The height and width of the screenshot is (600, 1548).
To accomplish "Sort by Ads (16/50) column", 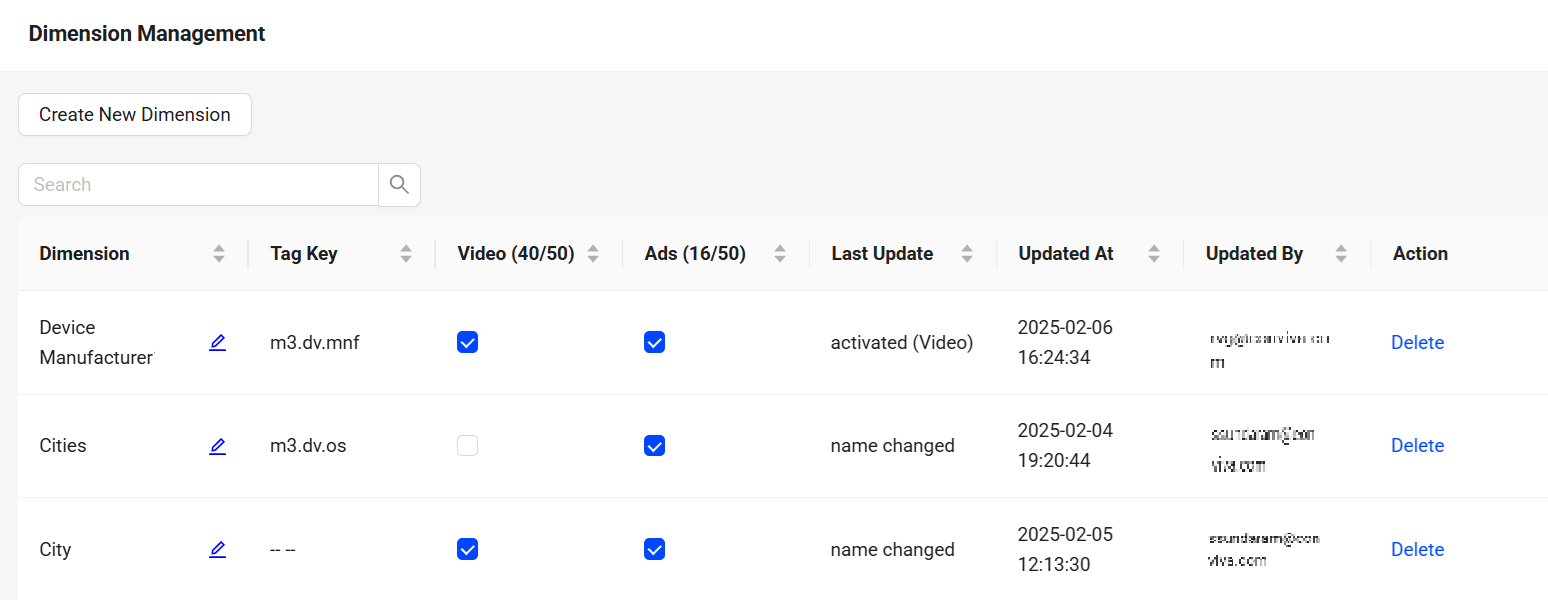I will tap(780, 254).
